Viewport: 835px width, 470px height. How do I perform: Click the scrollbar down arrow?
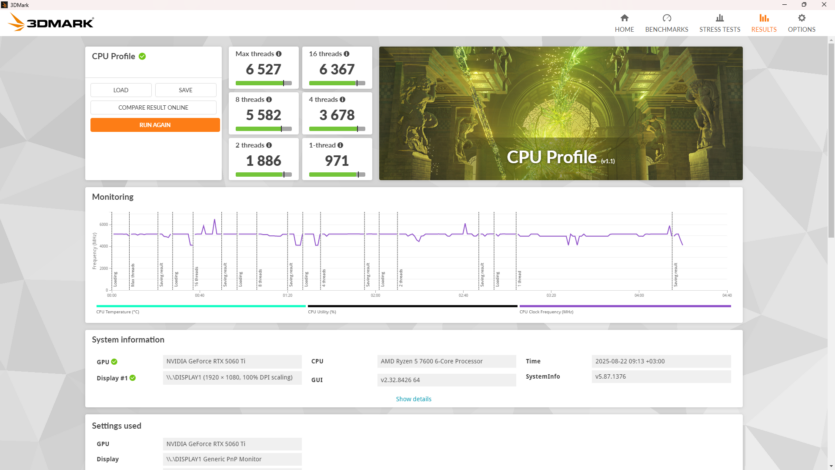(x=831, y=466)
